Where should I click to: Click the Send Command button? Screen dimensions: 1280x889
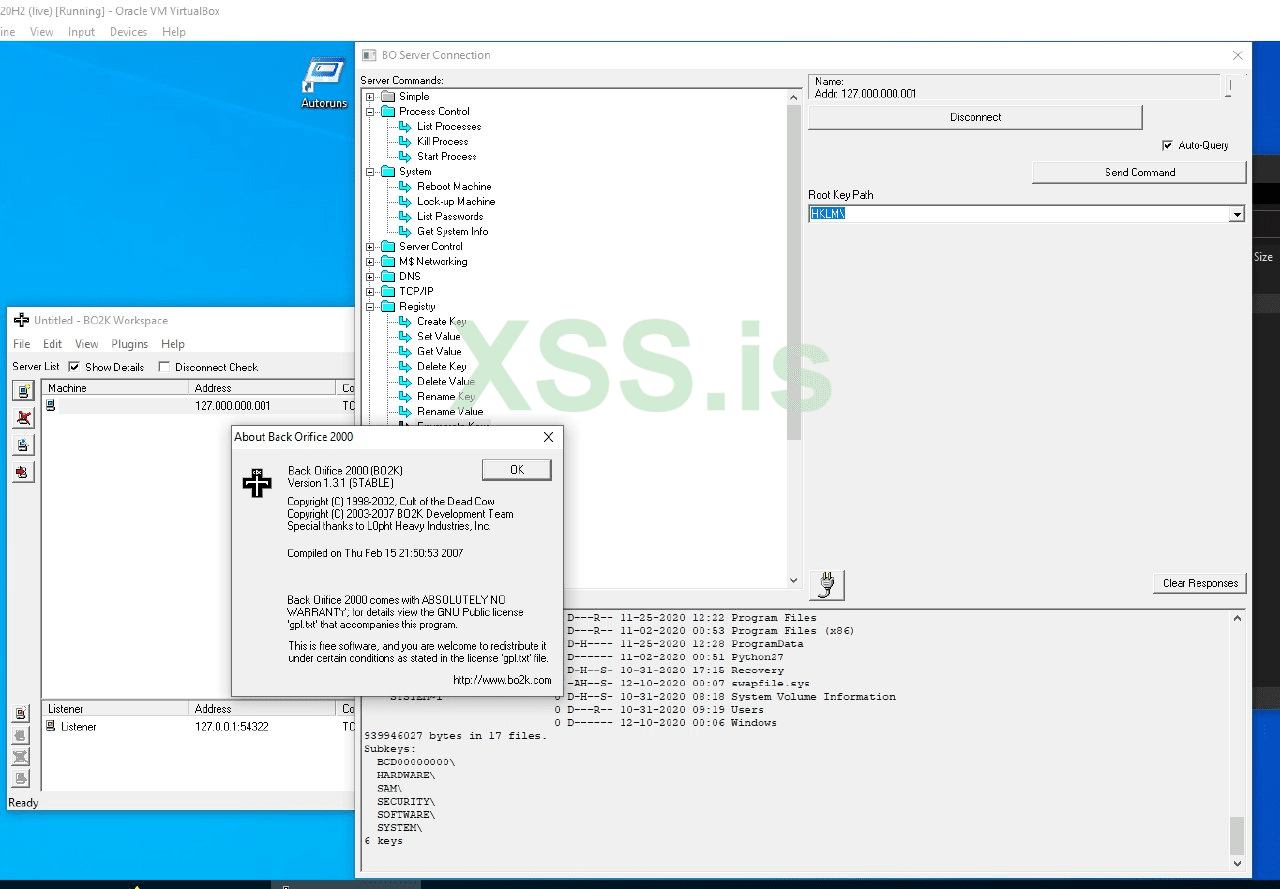(x=1139, y=173)
